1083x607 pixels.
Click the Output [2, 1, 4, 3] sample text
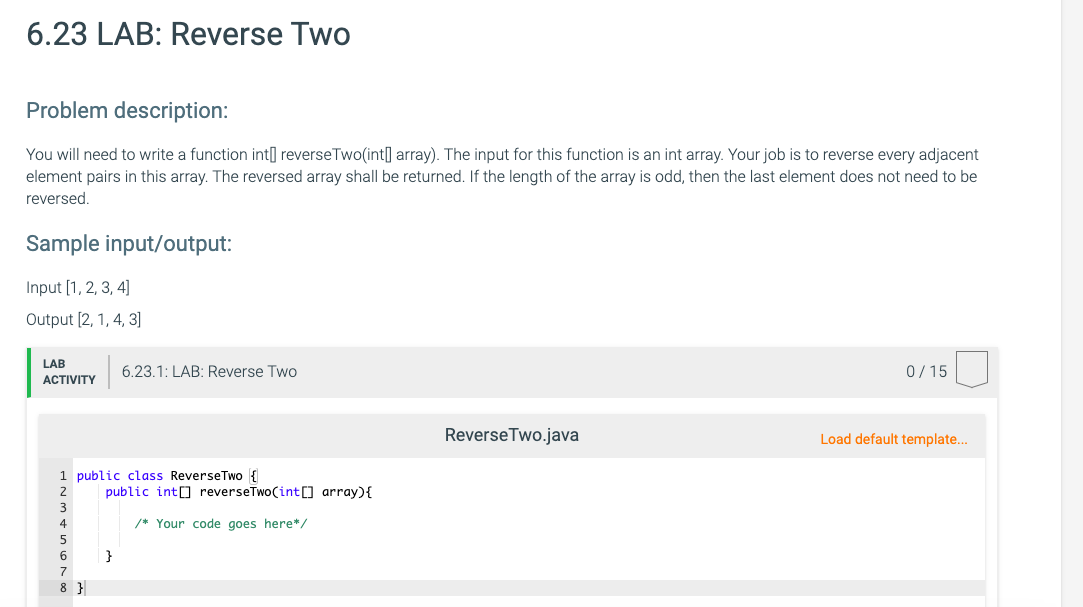point(83,319)
